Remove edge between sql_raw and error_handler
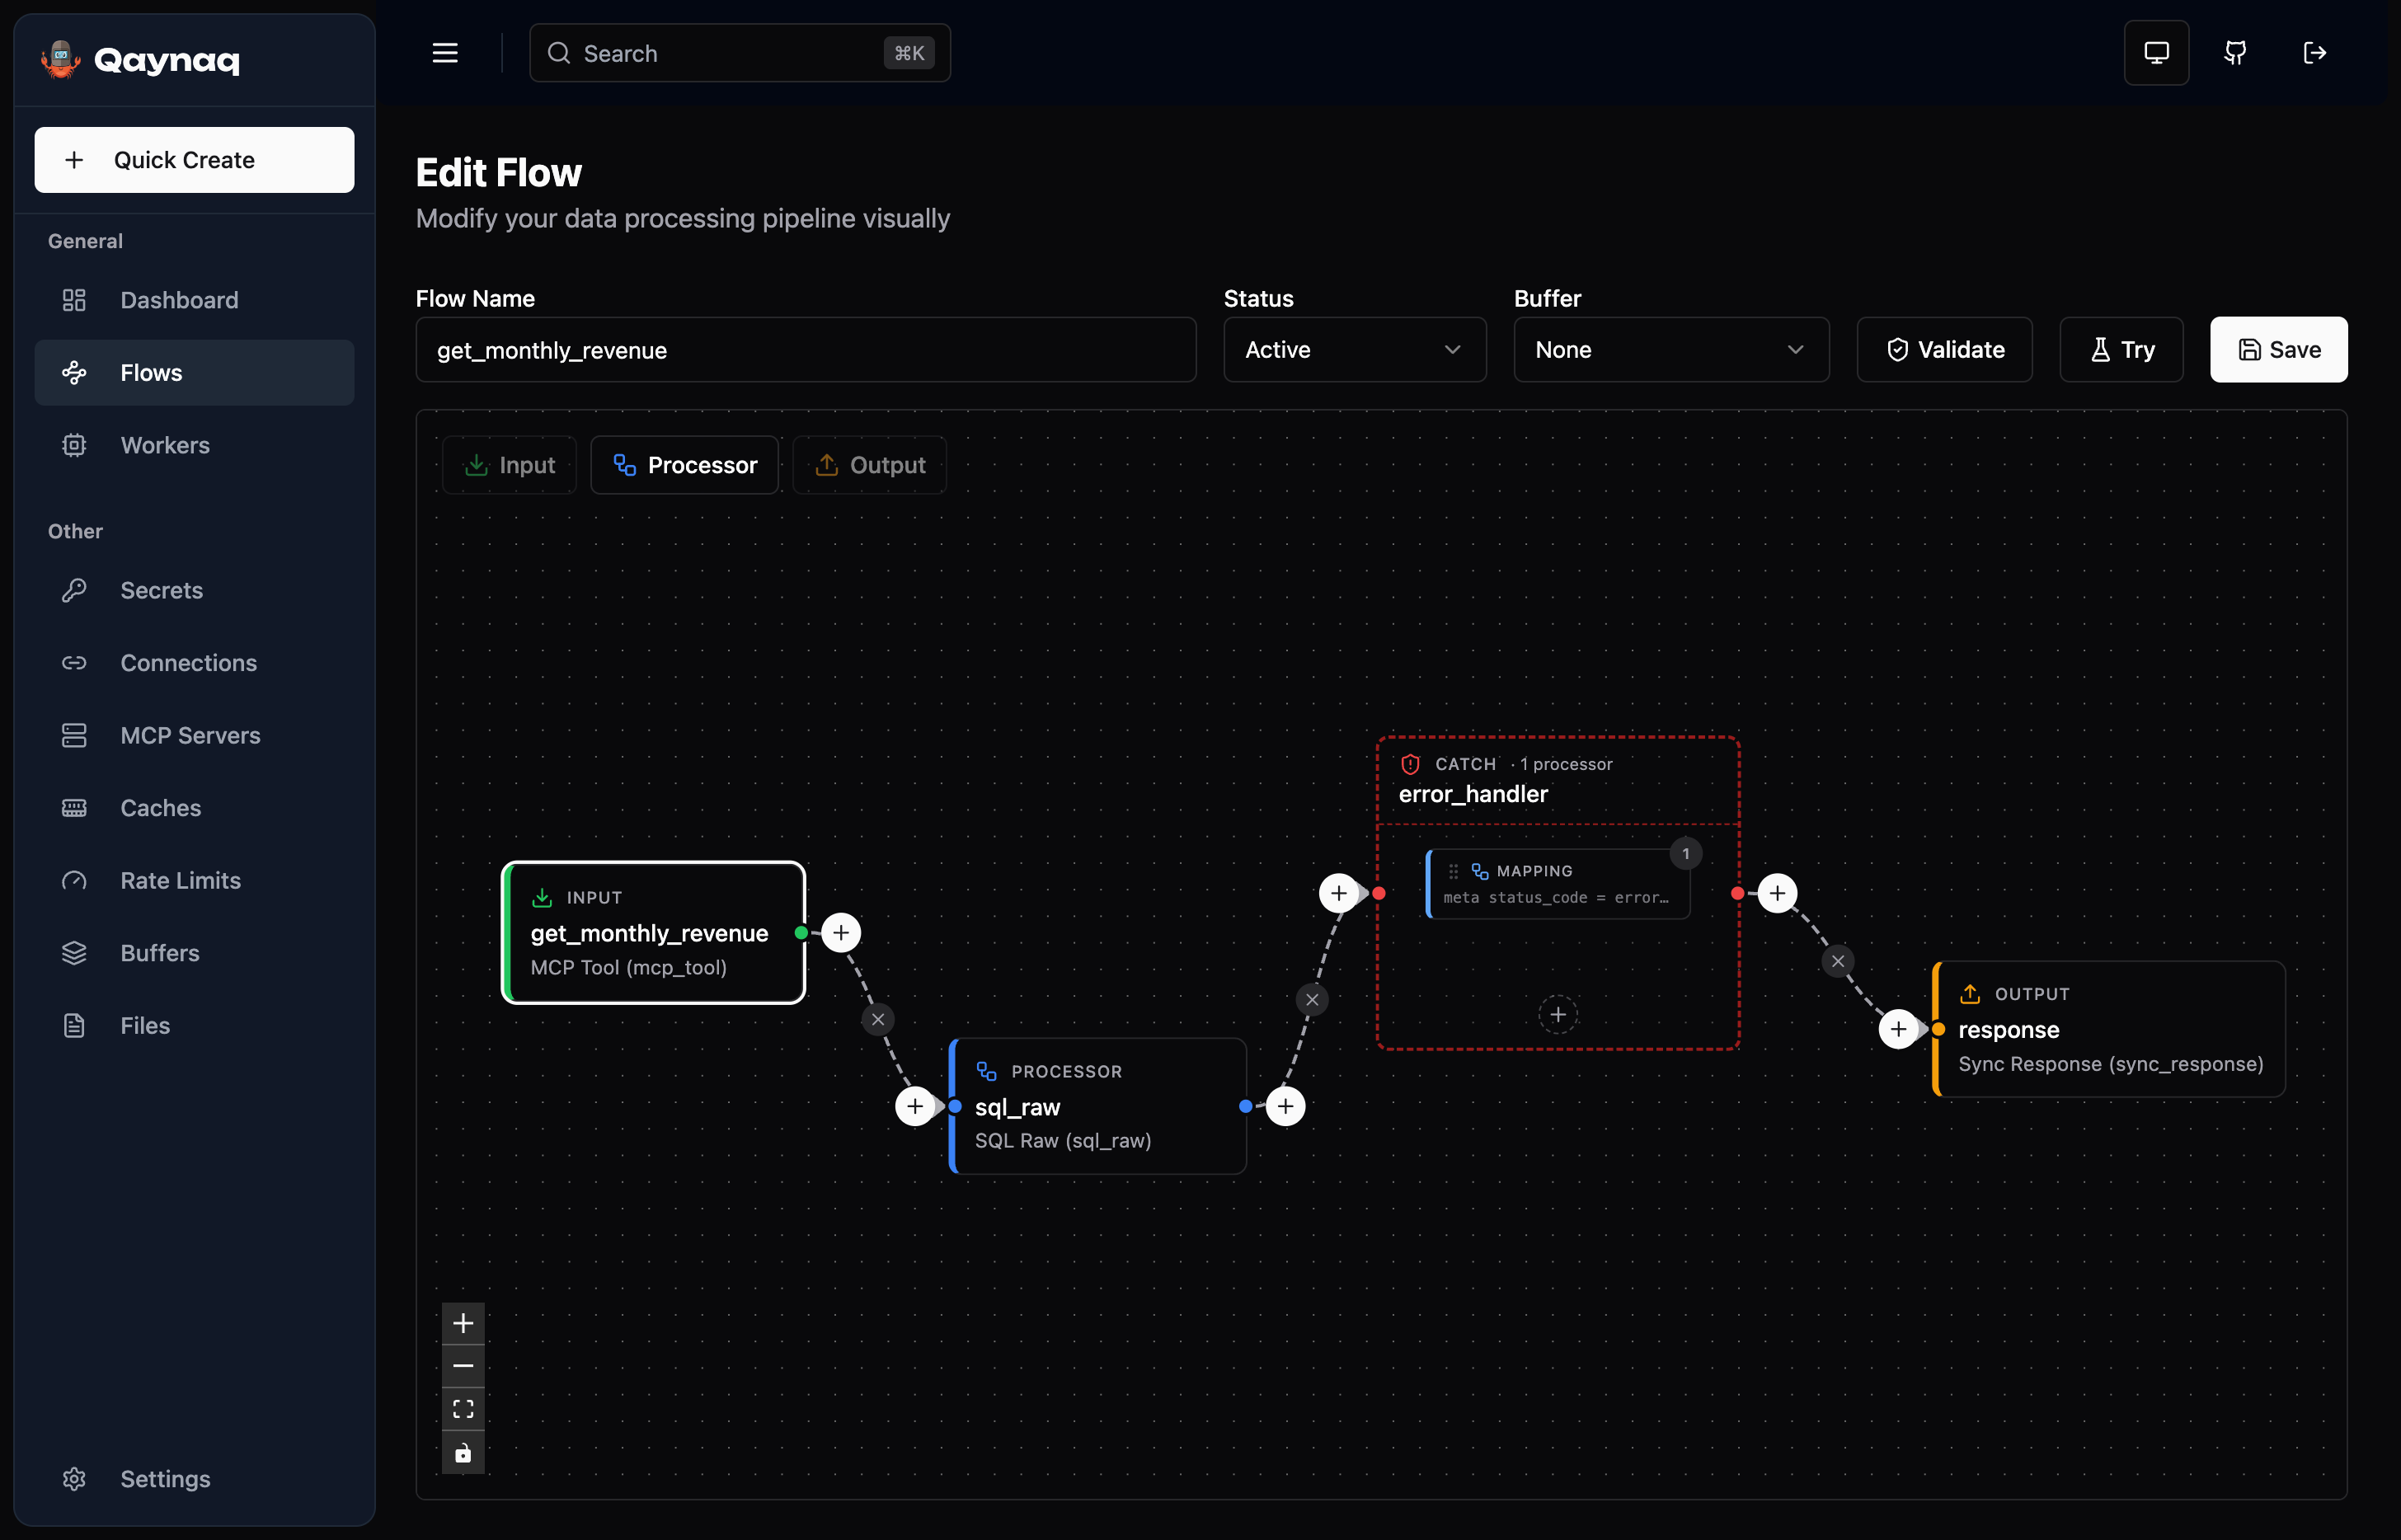Viewport: 2401px width, 1540px height. coord(1312,999)
